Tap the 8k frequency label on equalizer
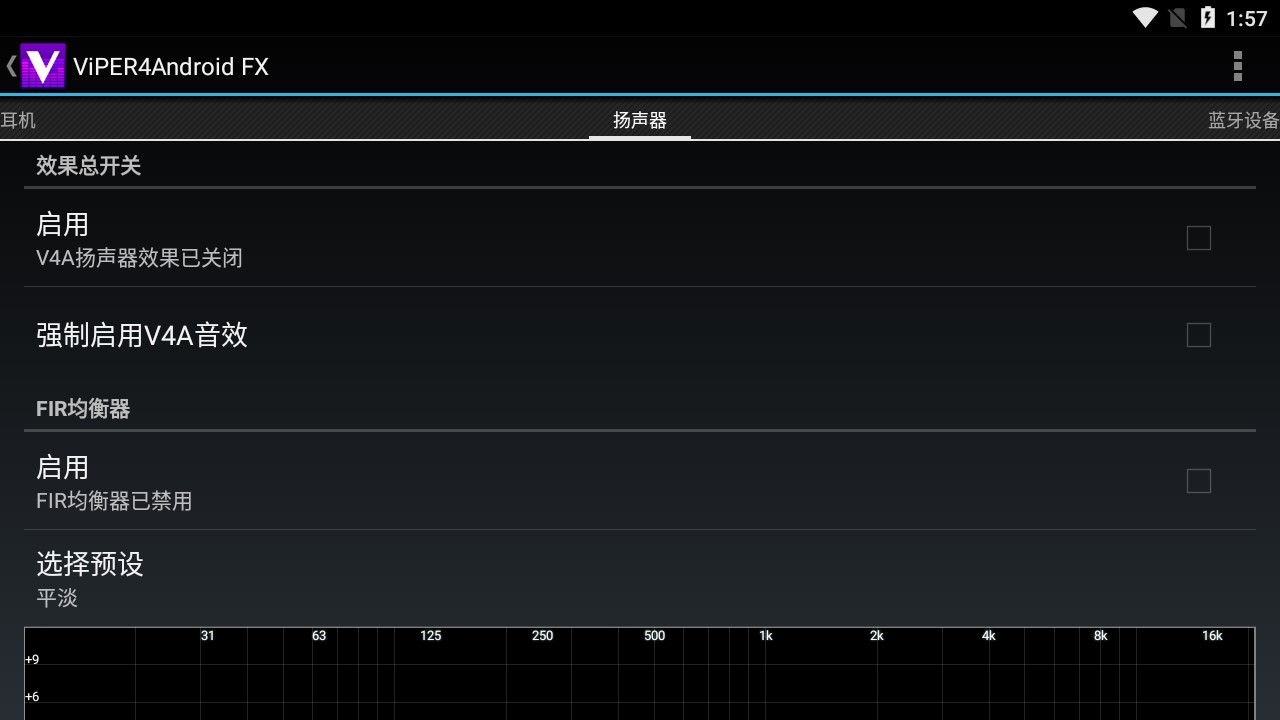Screen dimensions: 1280x720 click(x=1101, y=636)
